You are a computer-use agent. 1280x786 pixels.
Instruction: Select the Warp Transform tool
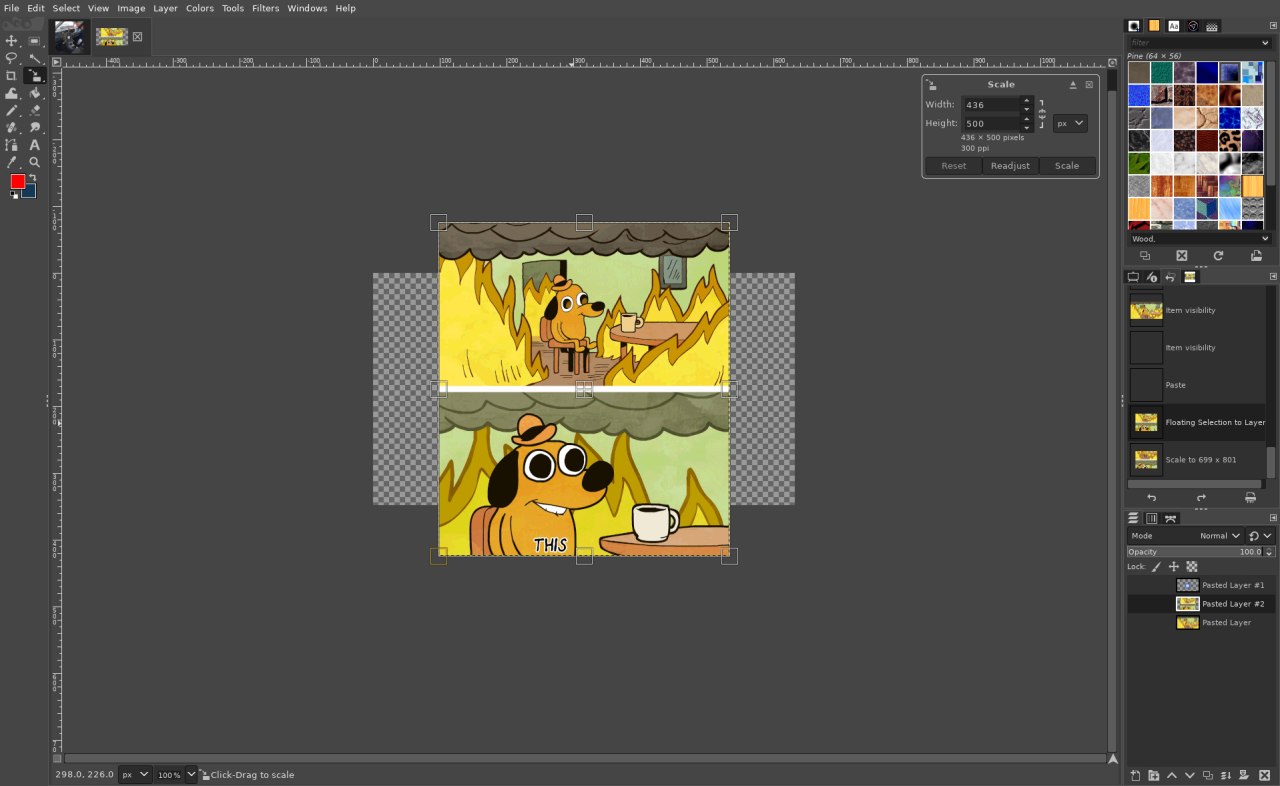click(12, 93)
